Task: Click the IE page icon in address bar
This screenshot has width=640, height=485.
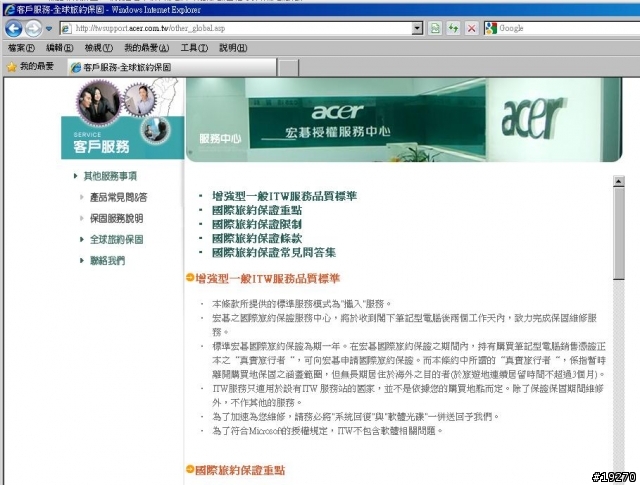Action: (x=66, y=29)
